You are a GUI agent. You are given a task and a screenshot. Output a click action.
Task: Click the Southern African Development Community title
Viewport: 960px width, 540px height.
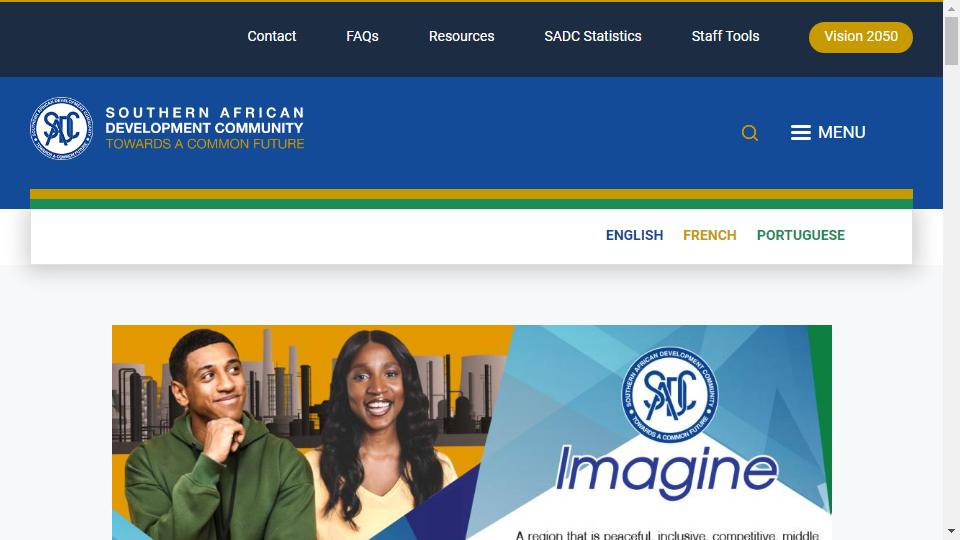coord(204,121)
